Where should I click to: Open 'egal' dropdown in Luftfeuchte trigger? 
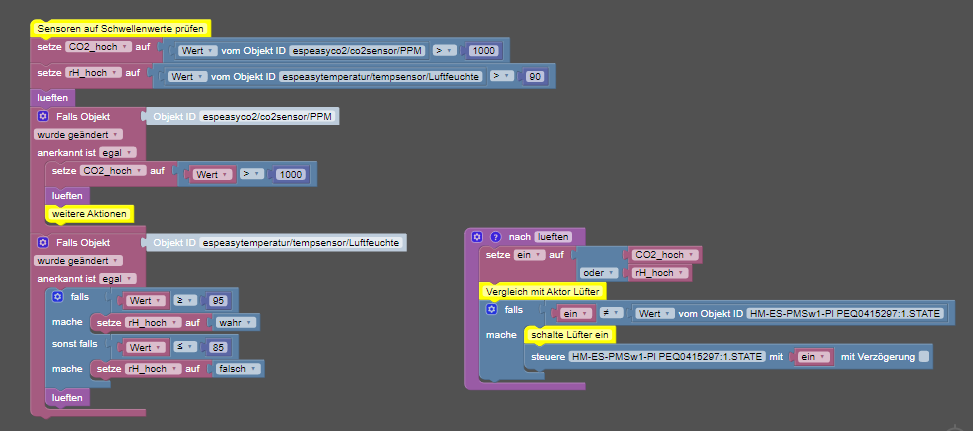pyautogui.click(x=118, y=278)
